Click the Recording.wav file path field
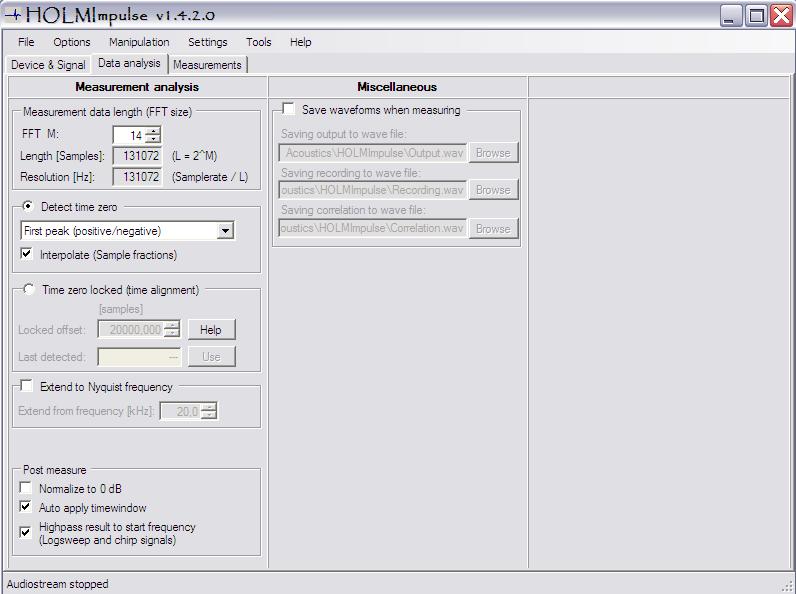The height and width of the screenshot is (594, 796). (x=373, y=190)
